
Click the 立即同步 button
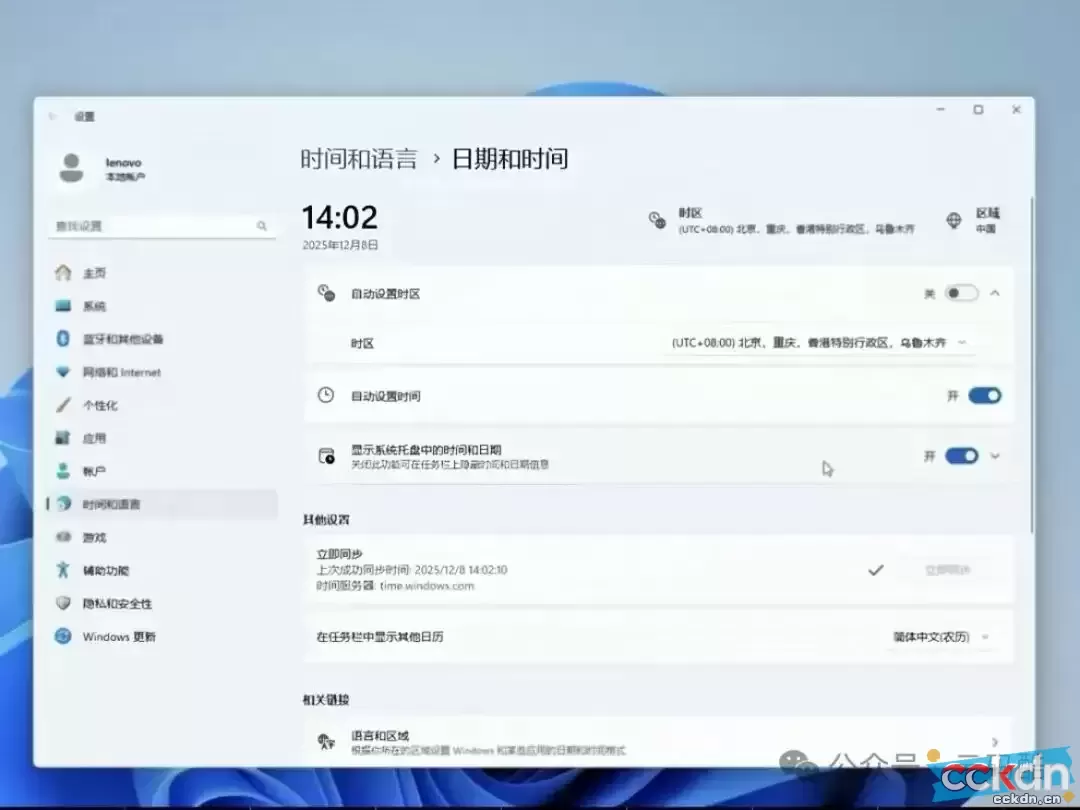tap(947, 570)
